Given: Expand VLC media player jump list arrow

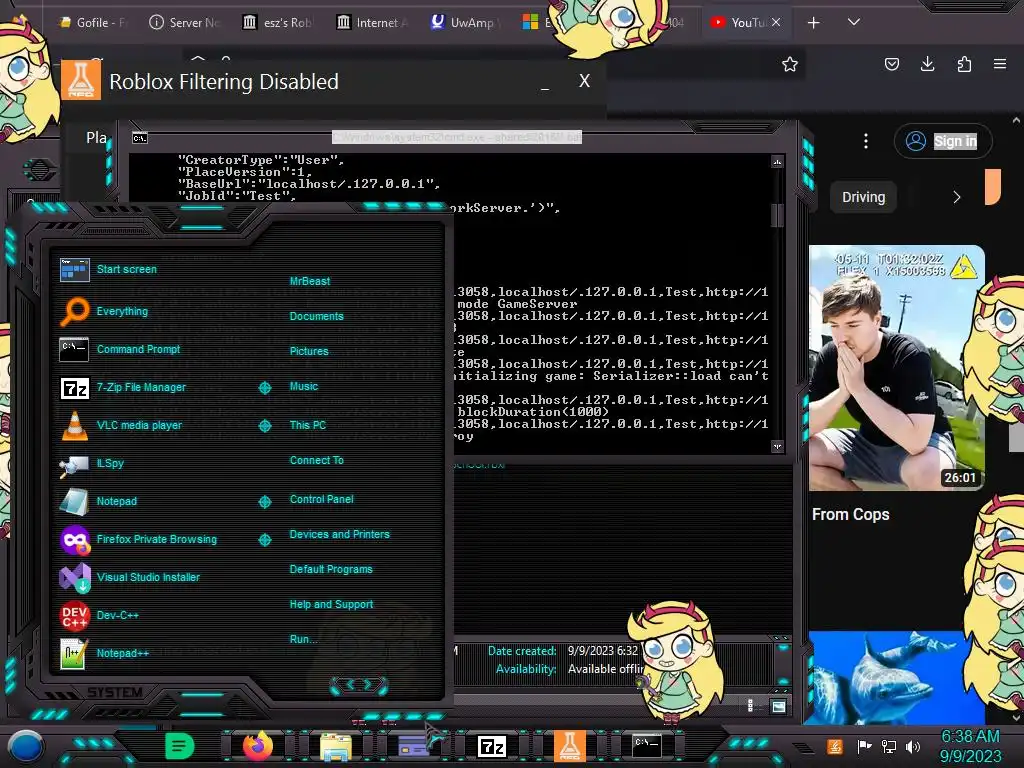Looking at the screenshot, I should point(264,426).
